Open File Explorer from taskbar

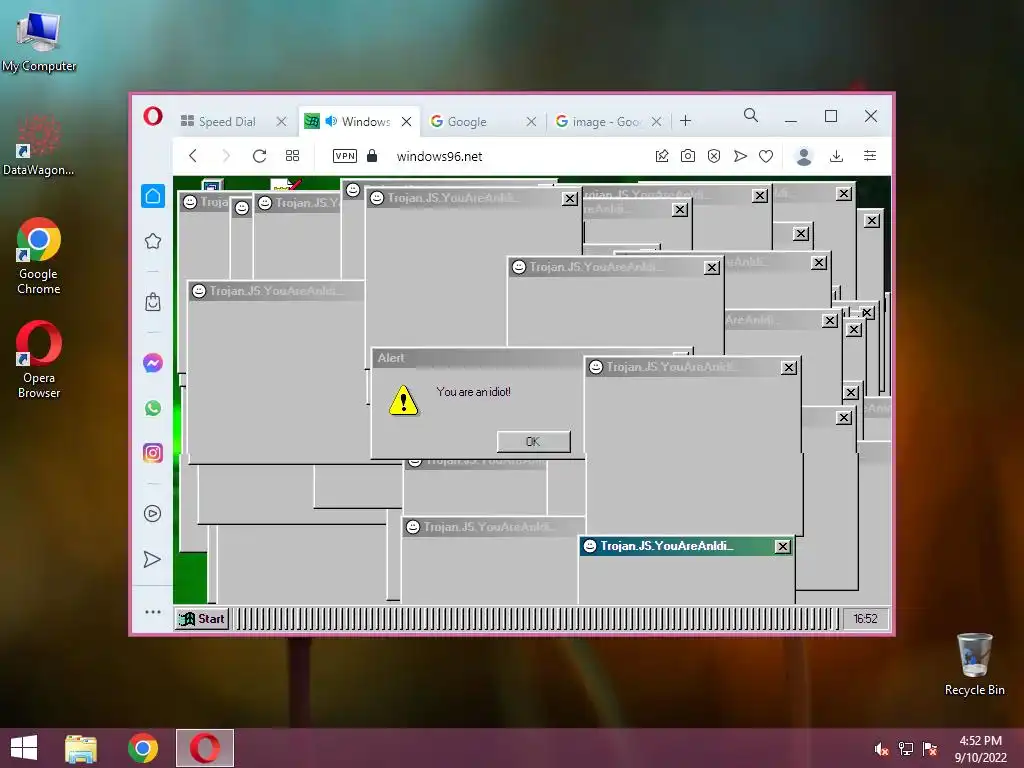tap(81, 748)
